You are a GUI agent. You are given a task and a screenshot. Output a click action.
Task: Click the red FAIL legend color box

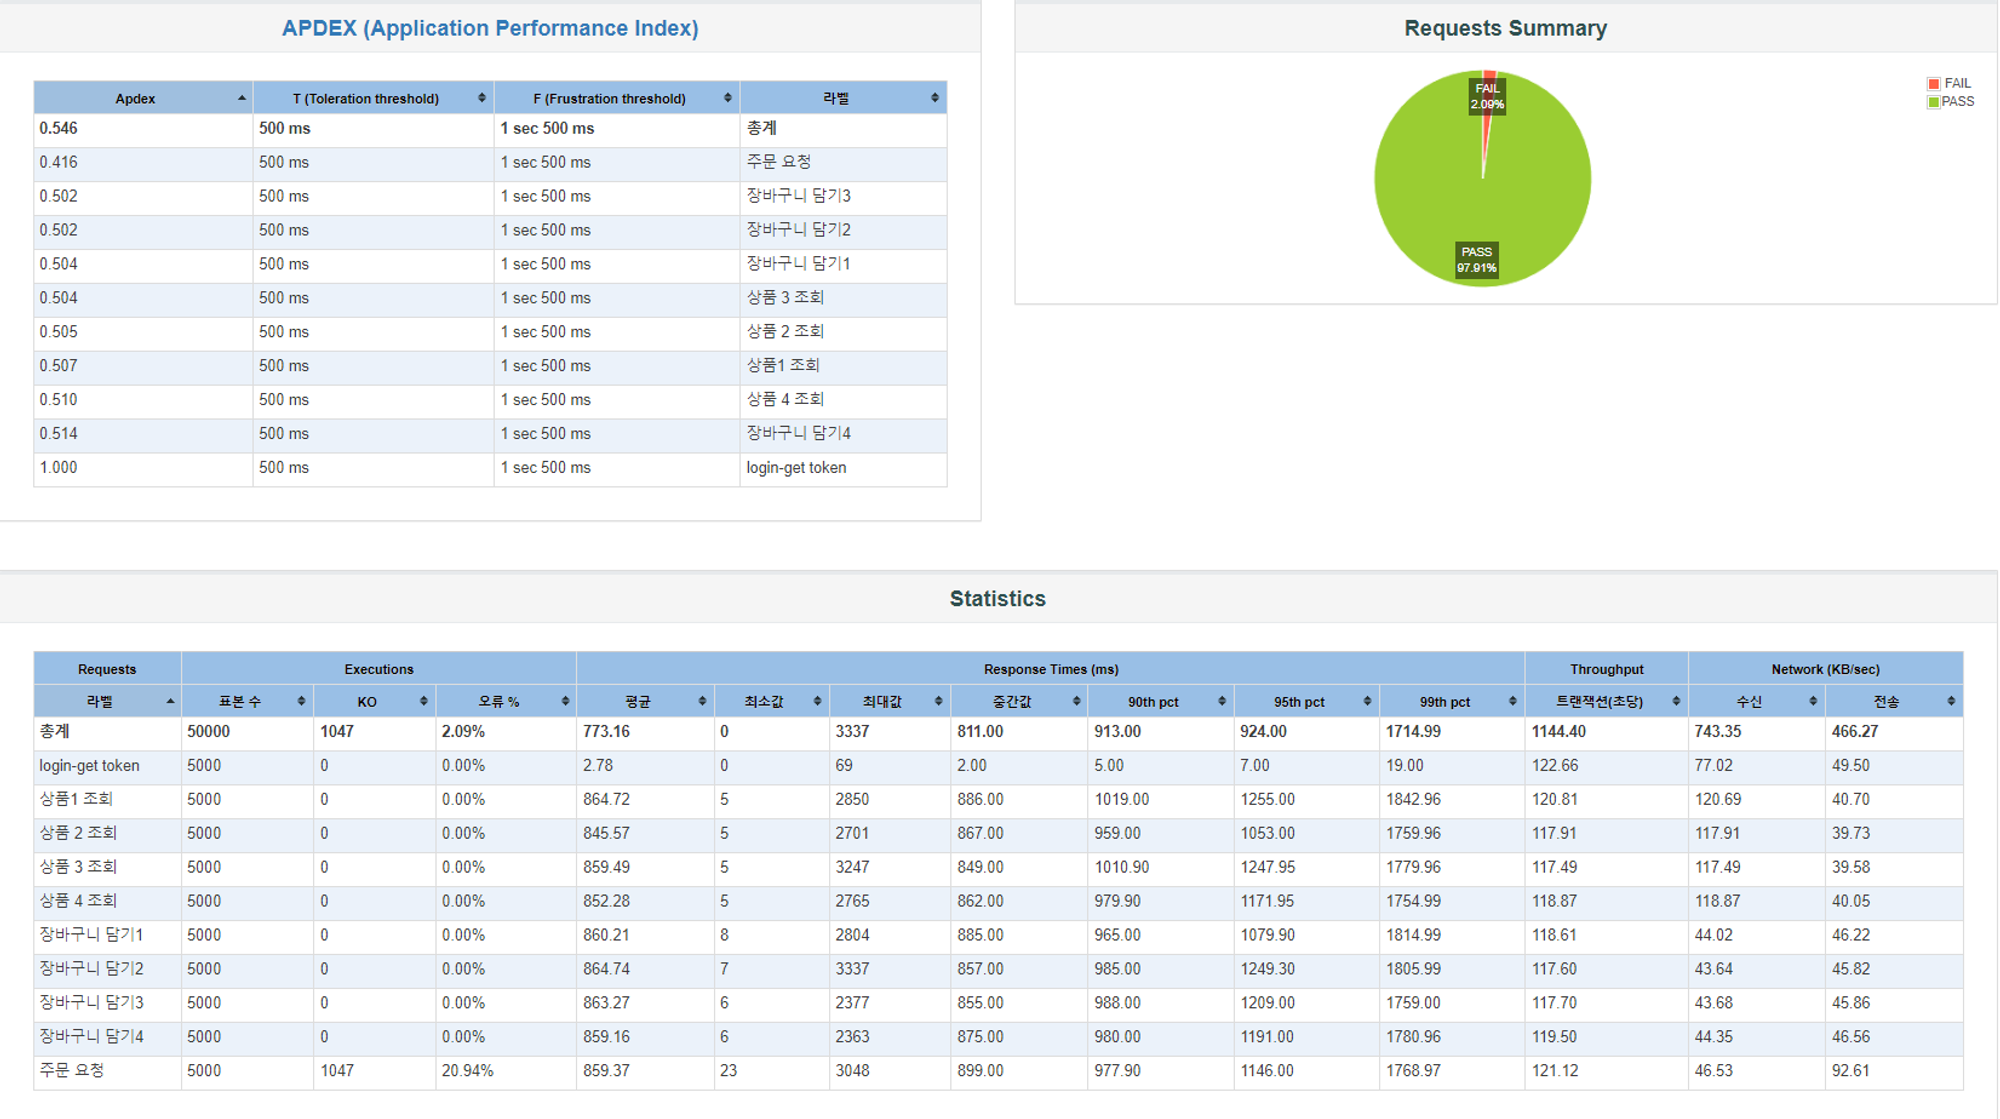click(1933, 84)
